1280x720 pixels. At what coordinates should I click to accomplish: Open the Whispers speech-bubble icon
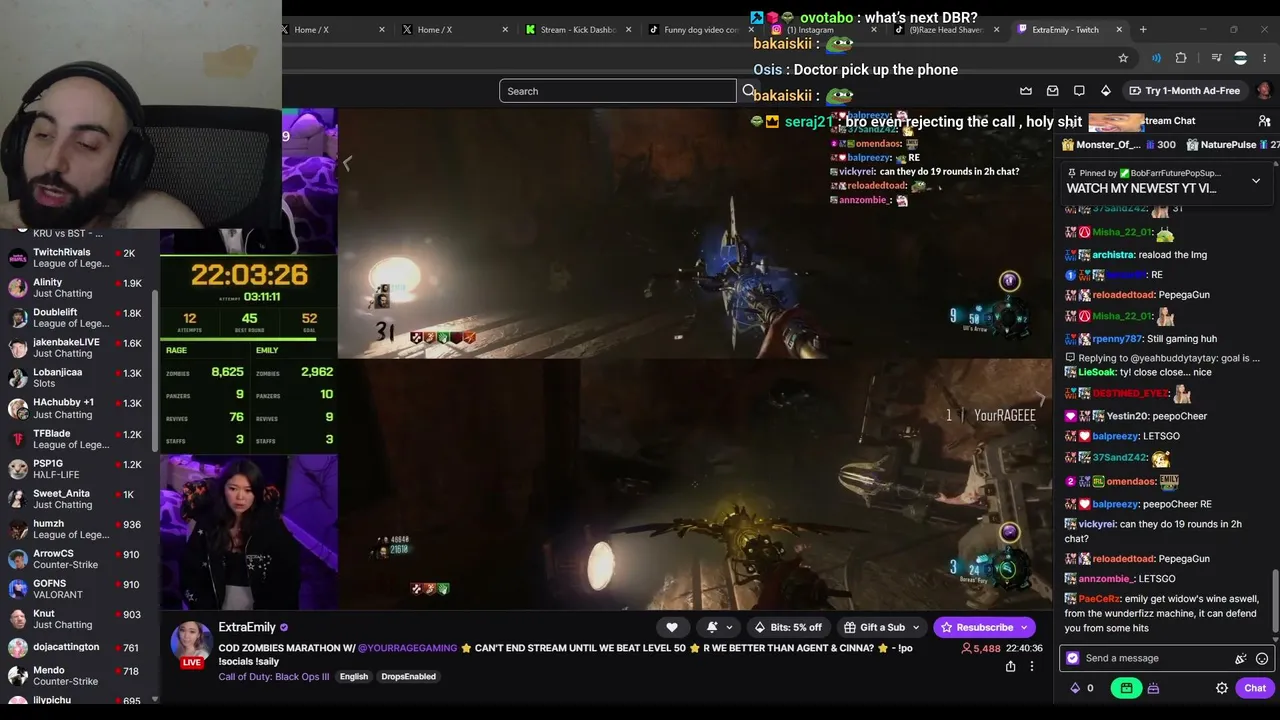1079,91
